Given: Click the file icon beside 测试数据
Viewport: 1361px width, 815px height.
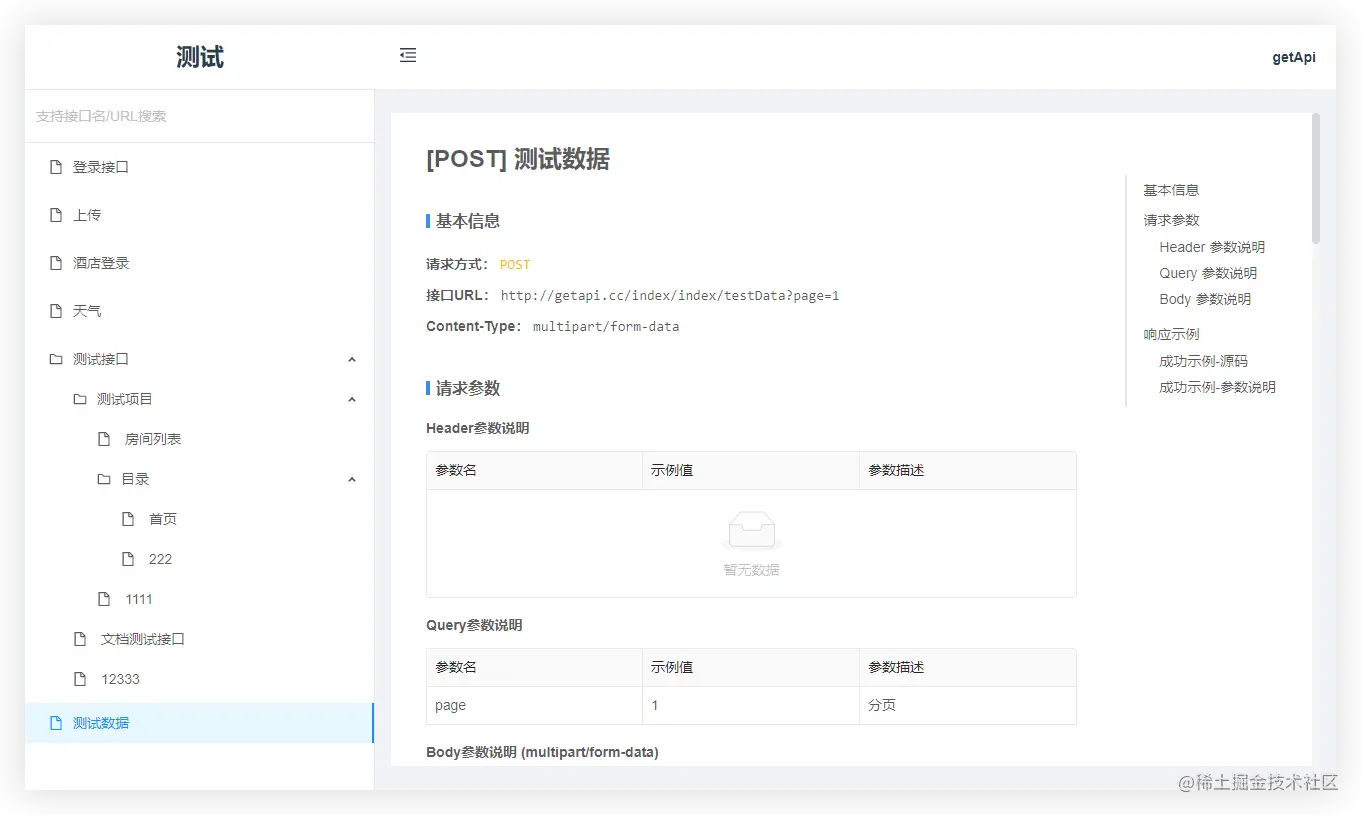Looking at the screenshot, I should coord(56,723).
